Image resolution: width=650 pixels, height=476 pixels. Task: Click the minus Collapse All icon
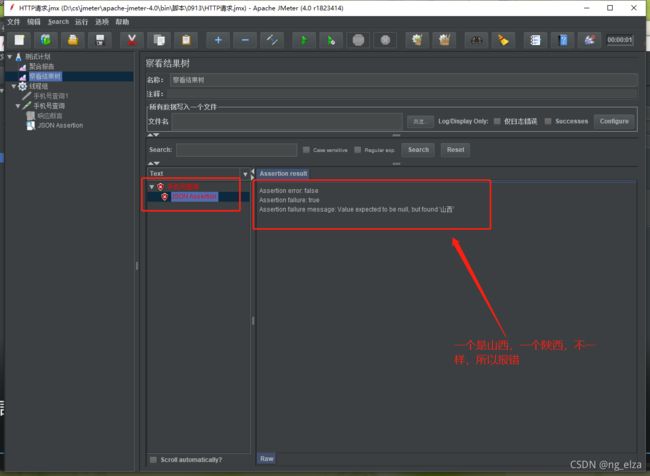tap(245, 40)
